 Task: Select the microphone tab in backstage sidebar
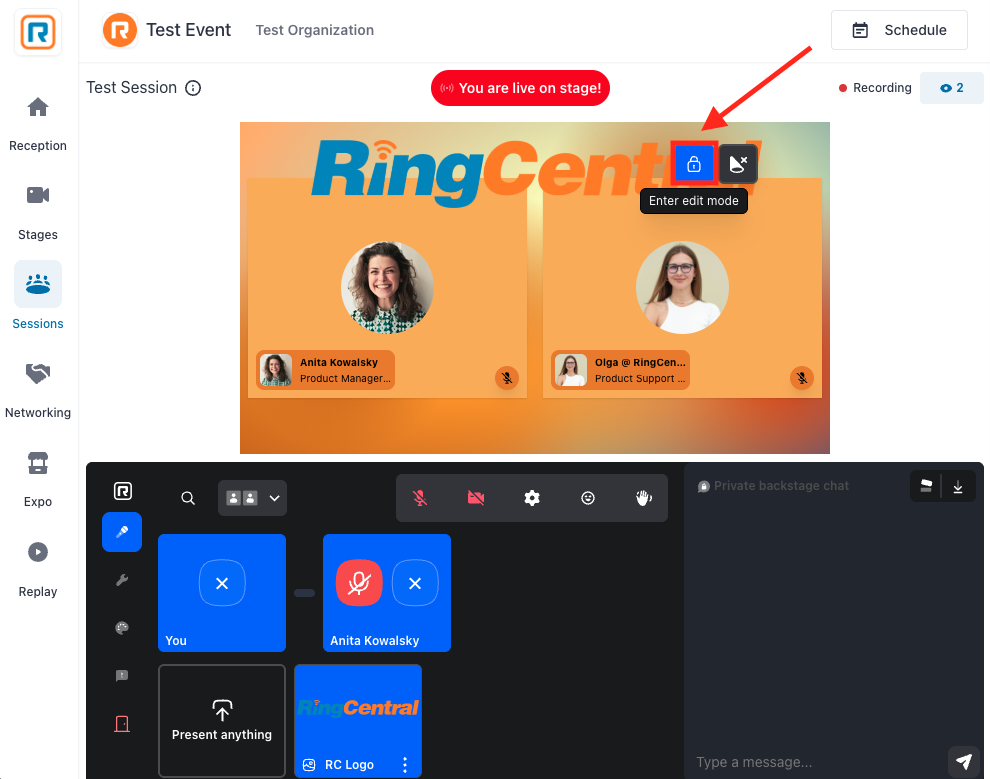coord(122,532)
